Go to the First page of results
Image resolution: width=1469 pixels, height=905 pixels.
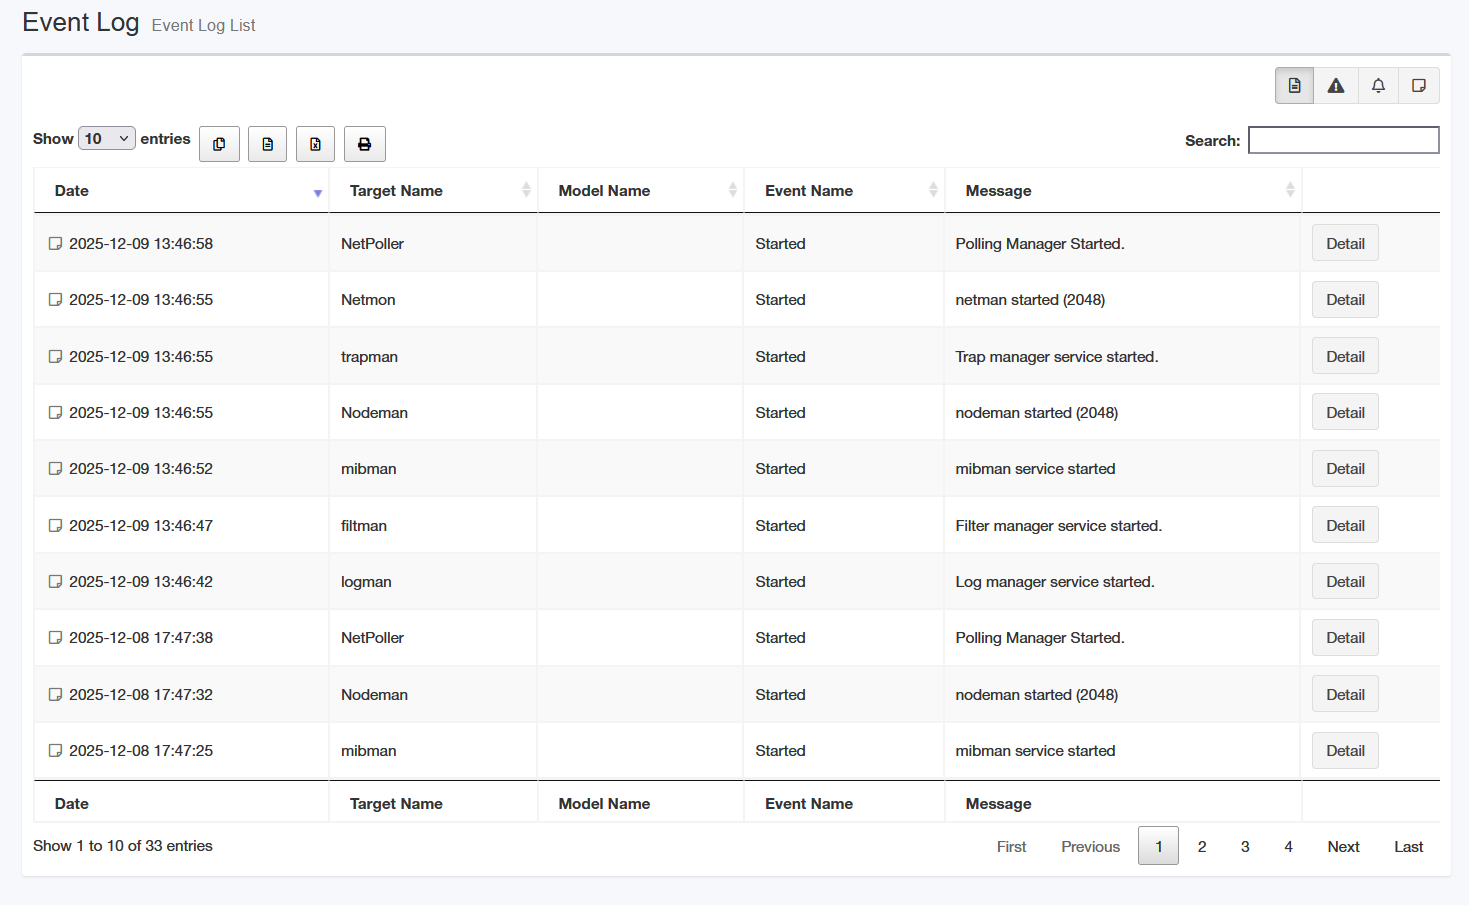coord(1011,846)
